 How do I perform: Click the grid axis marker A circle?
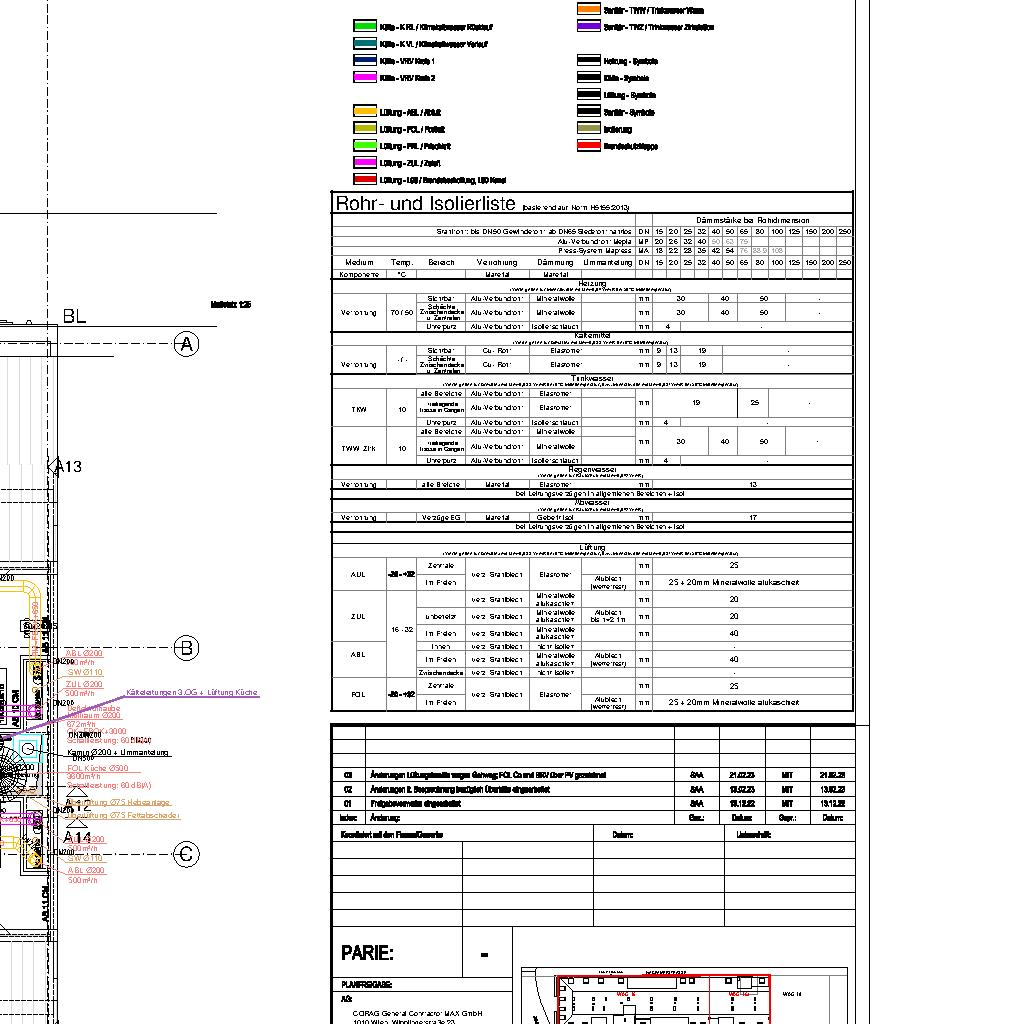[186, 345]
